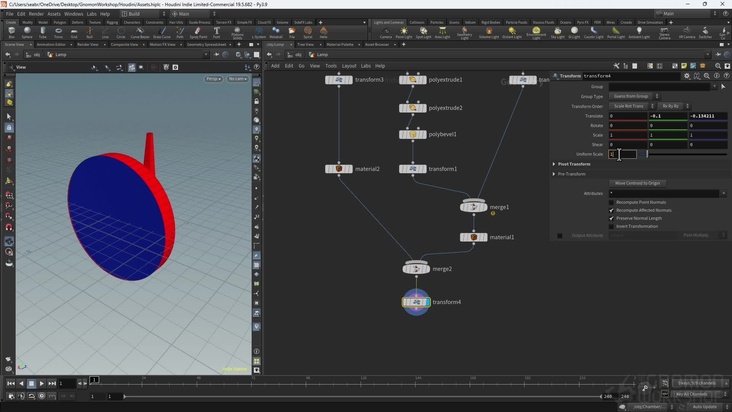Toggle Auto Update mode in status bar
This screenshot has width=732, height=412.
704,407
